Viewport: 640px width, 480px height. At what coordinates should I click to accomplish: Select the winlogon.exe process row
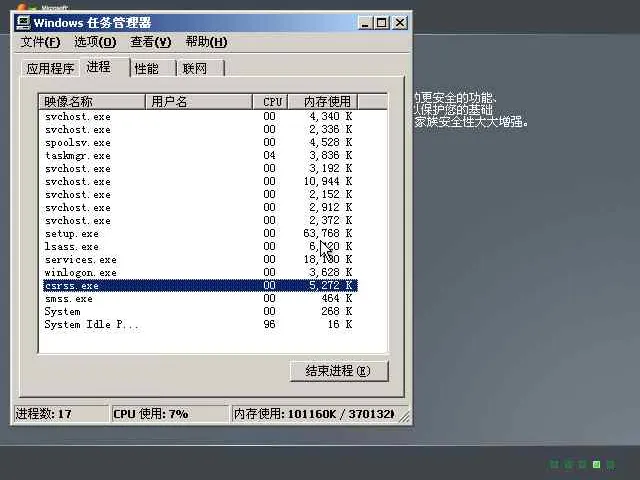(x=200, y=272)
